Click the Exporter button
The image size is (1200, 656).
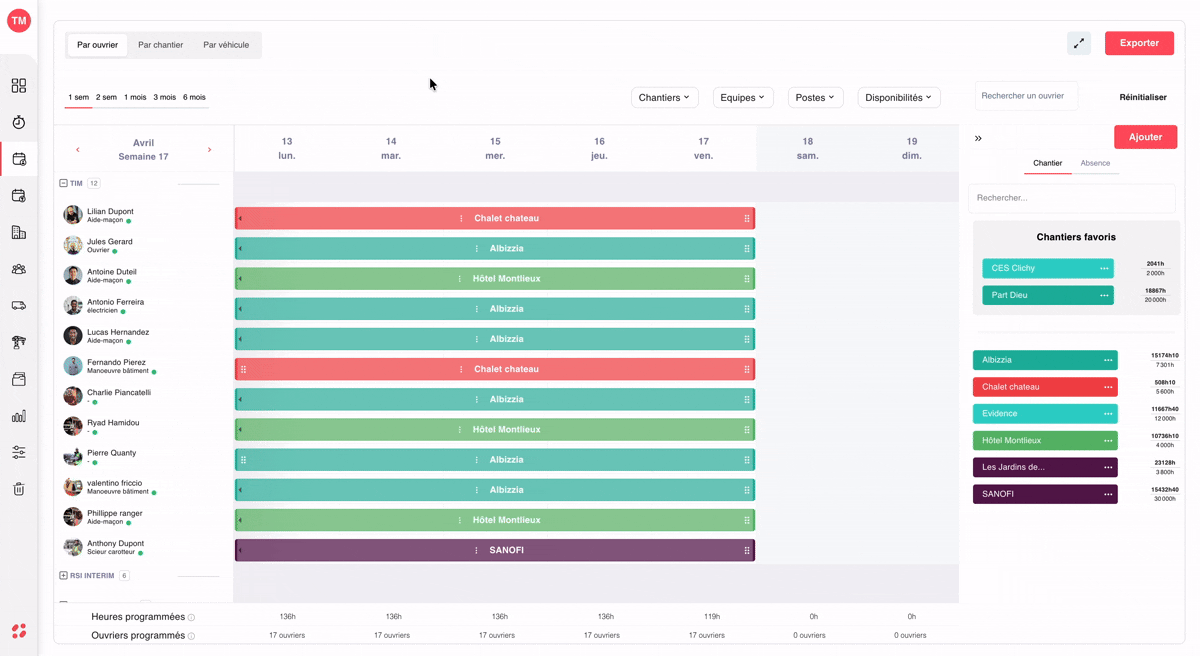point(1139,43)
